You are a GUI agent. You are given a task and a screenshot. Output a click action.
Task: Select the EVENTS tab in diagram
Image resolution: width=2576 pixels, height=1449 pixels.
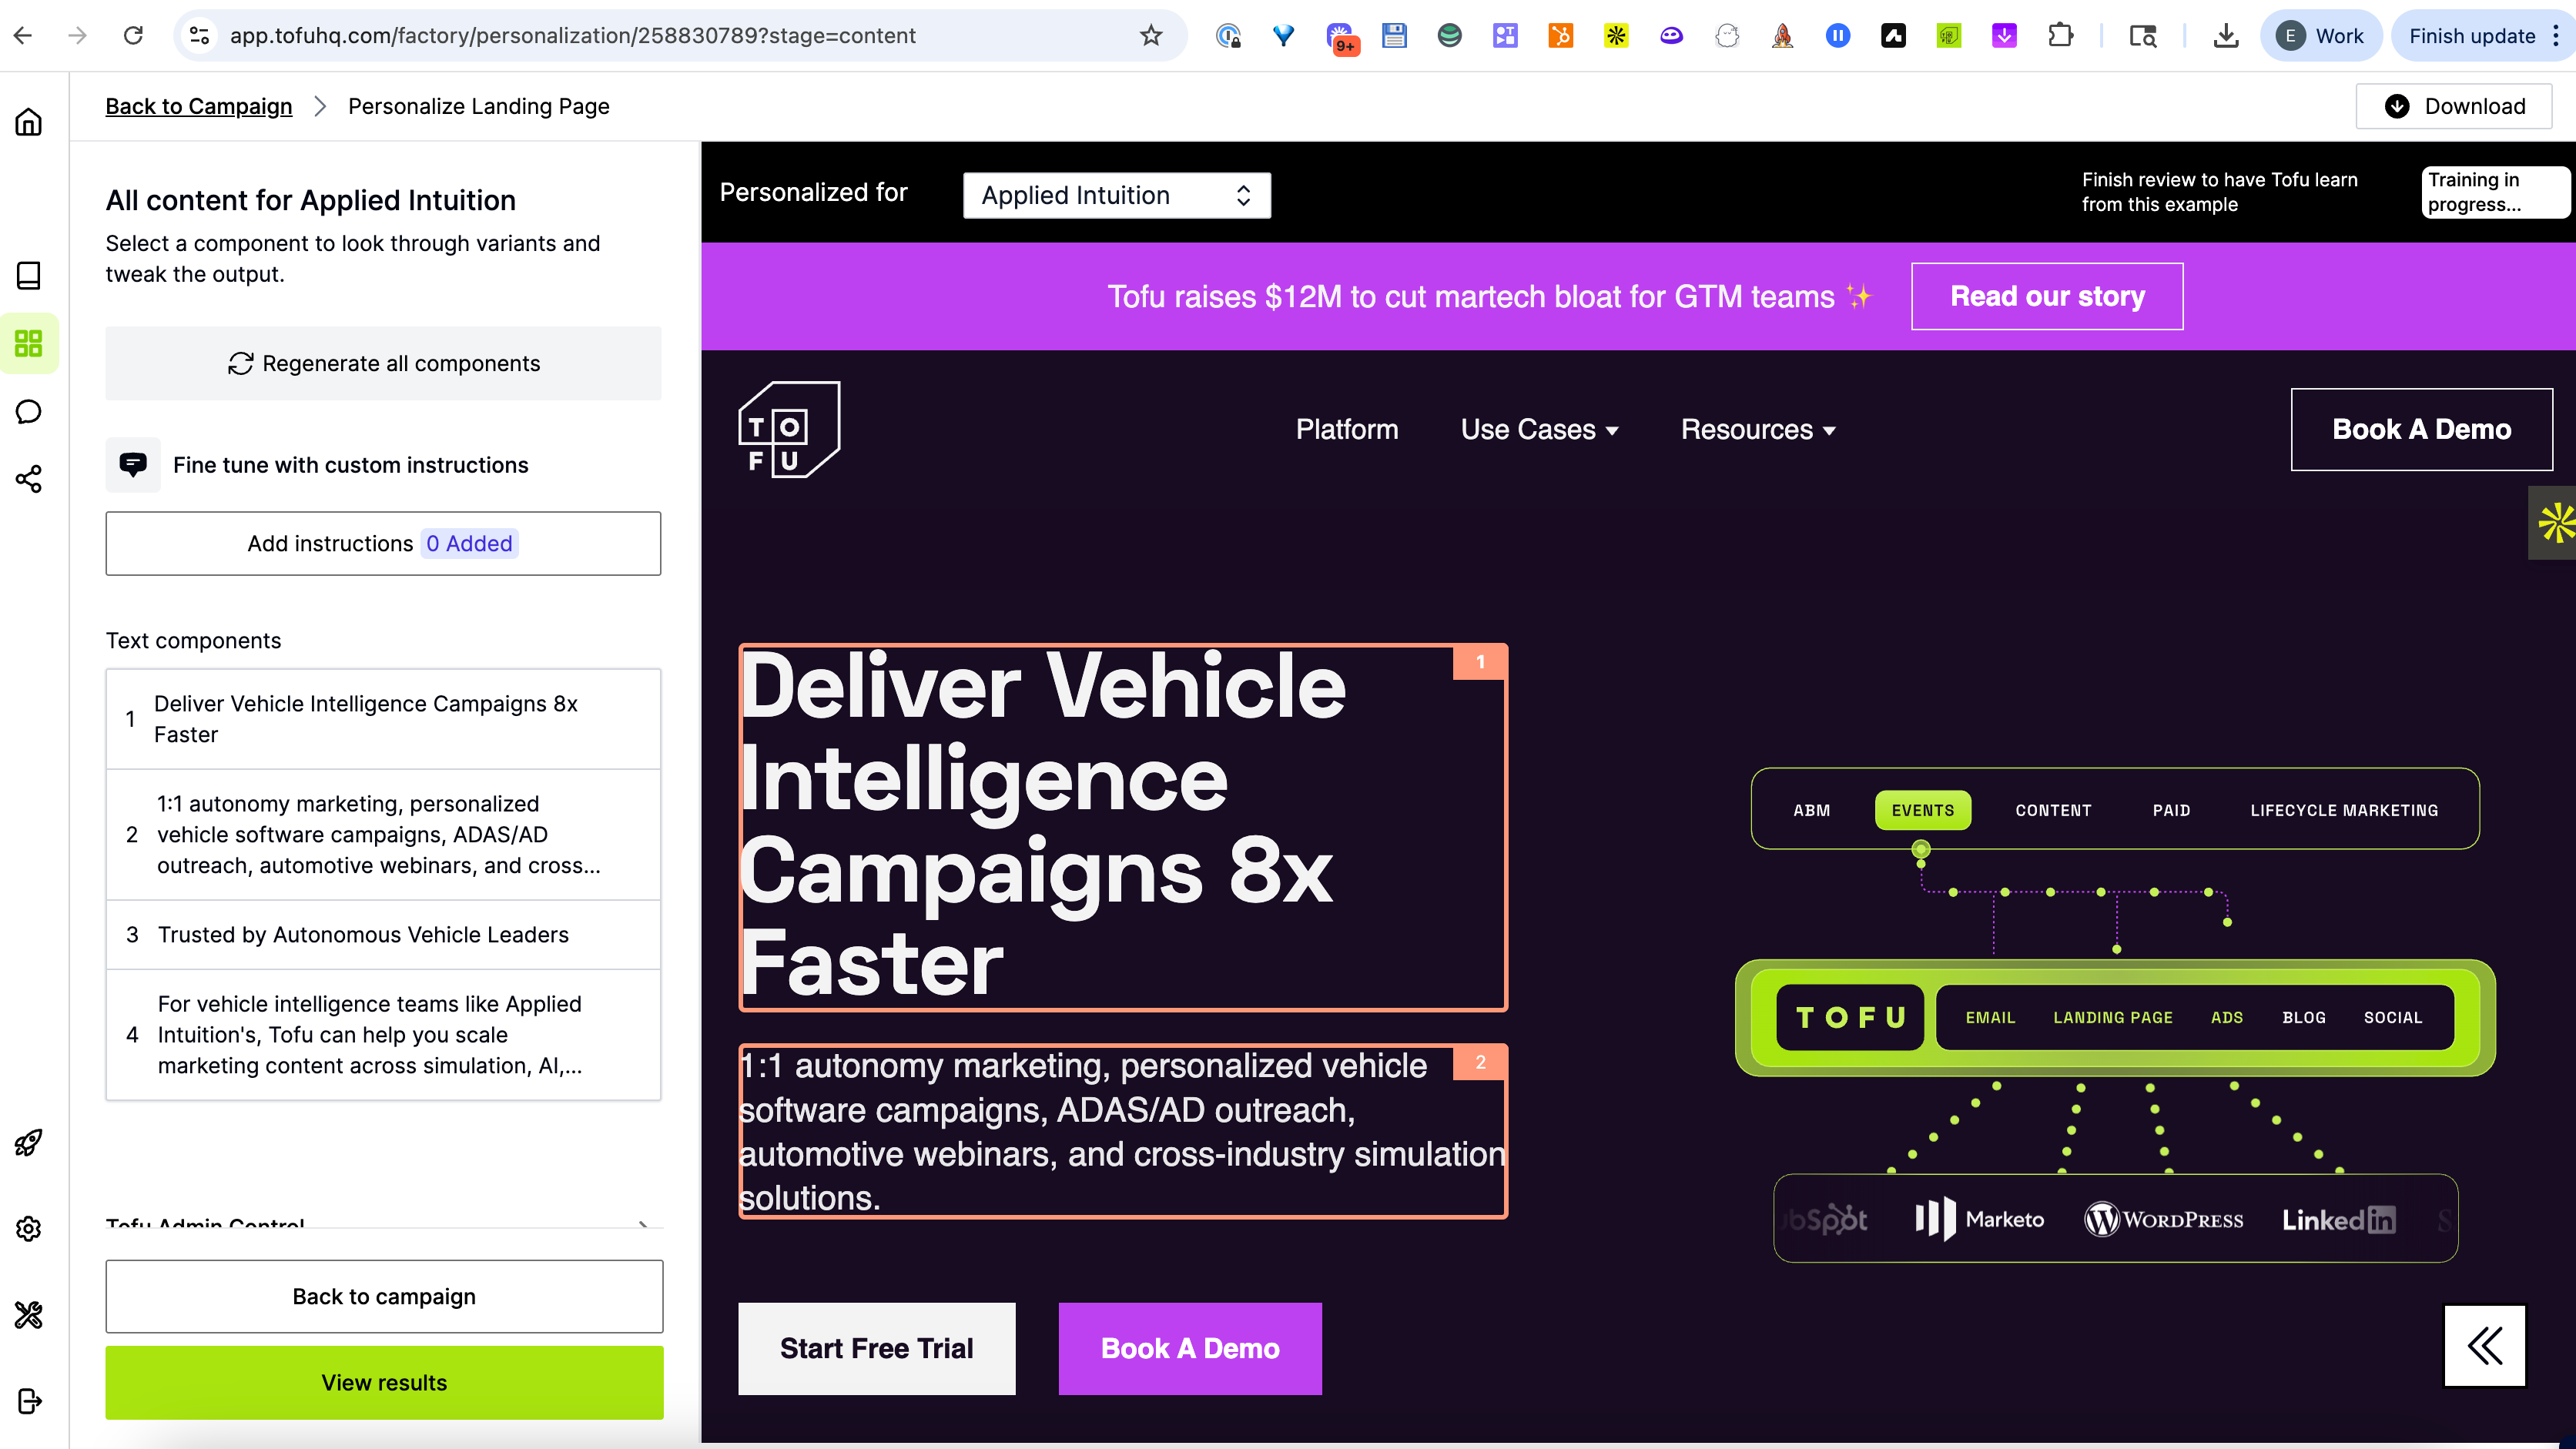pyautogui.click(x=1922, y=810)
